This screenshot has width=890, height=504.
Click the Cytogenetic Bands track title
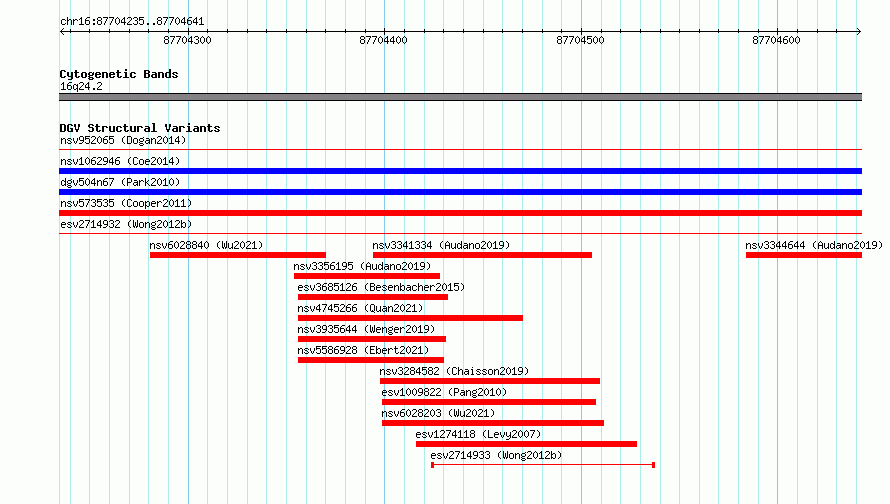pos(119,74)
